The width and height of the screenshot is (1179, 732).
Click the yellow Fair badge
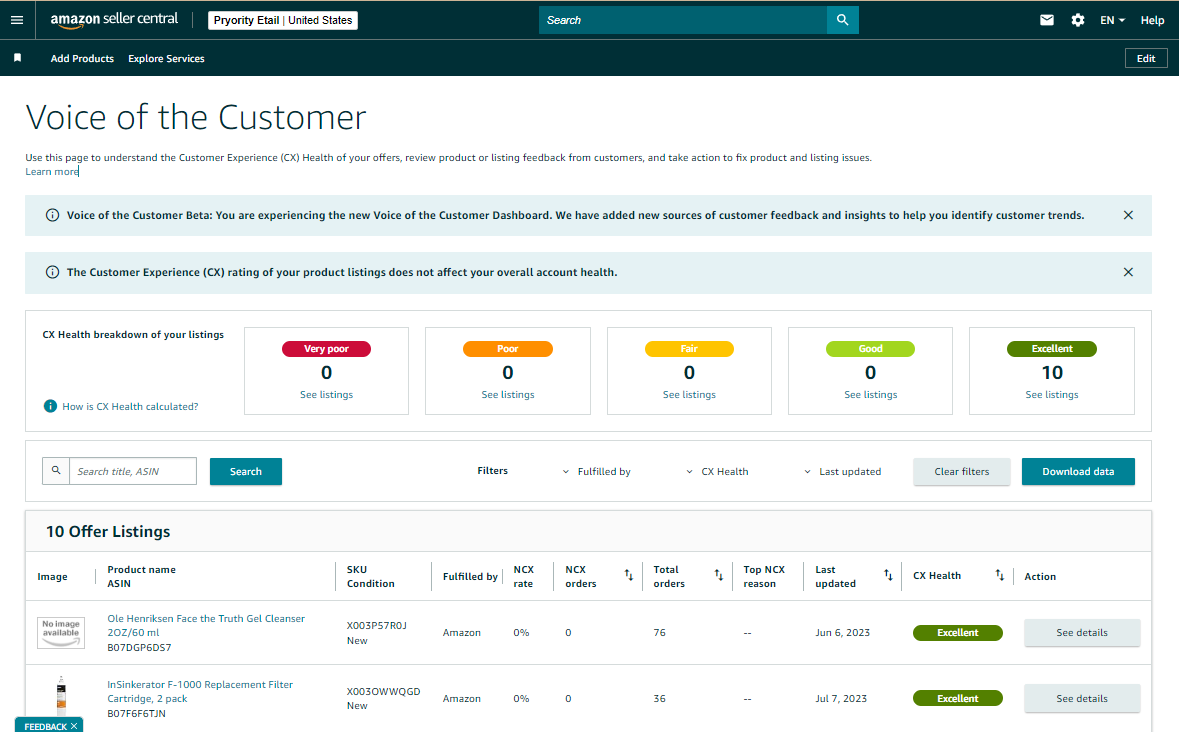[689, 349]
